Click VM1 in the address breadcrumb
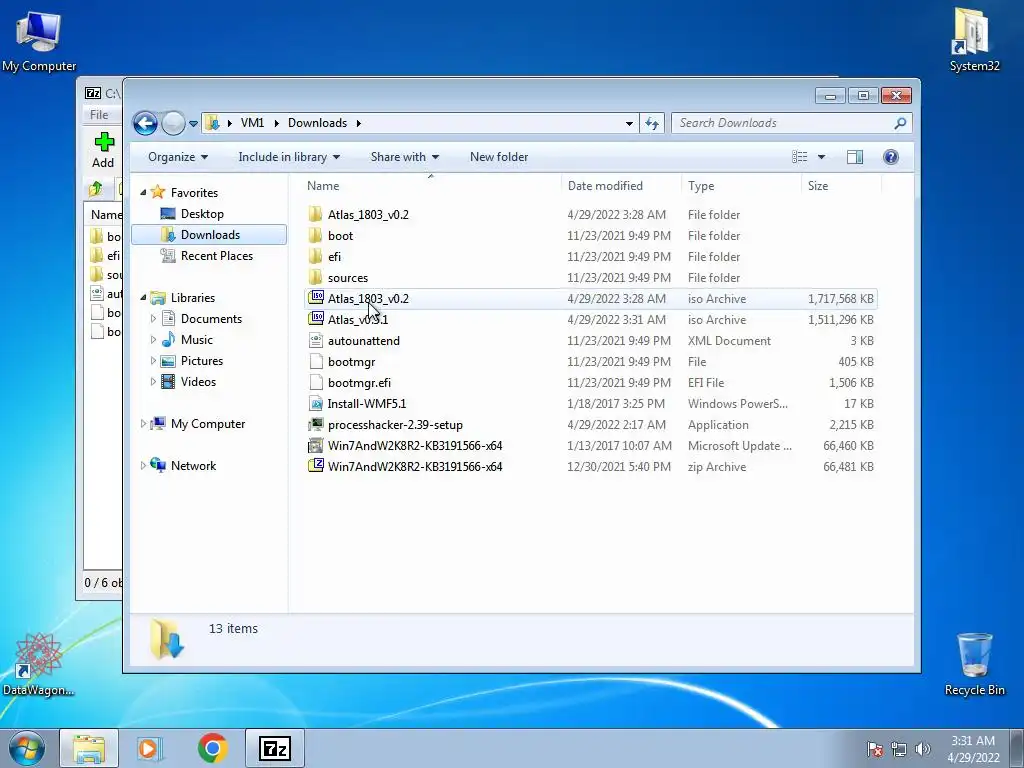 252,123
